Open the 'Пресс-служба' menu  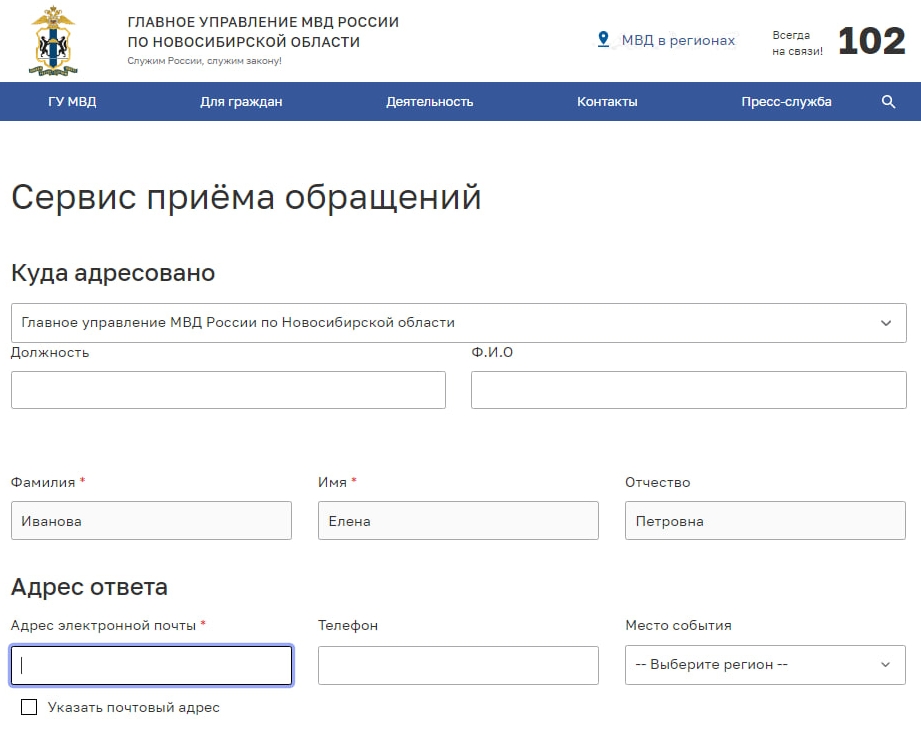[786, 102]
